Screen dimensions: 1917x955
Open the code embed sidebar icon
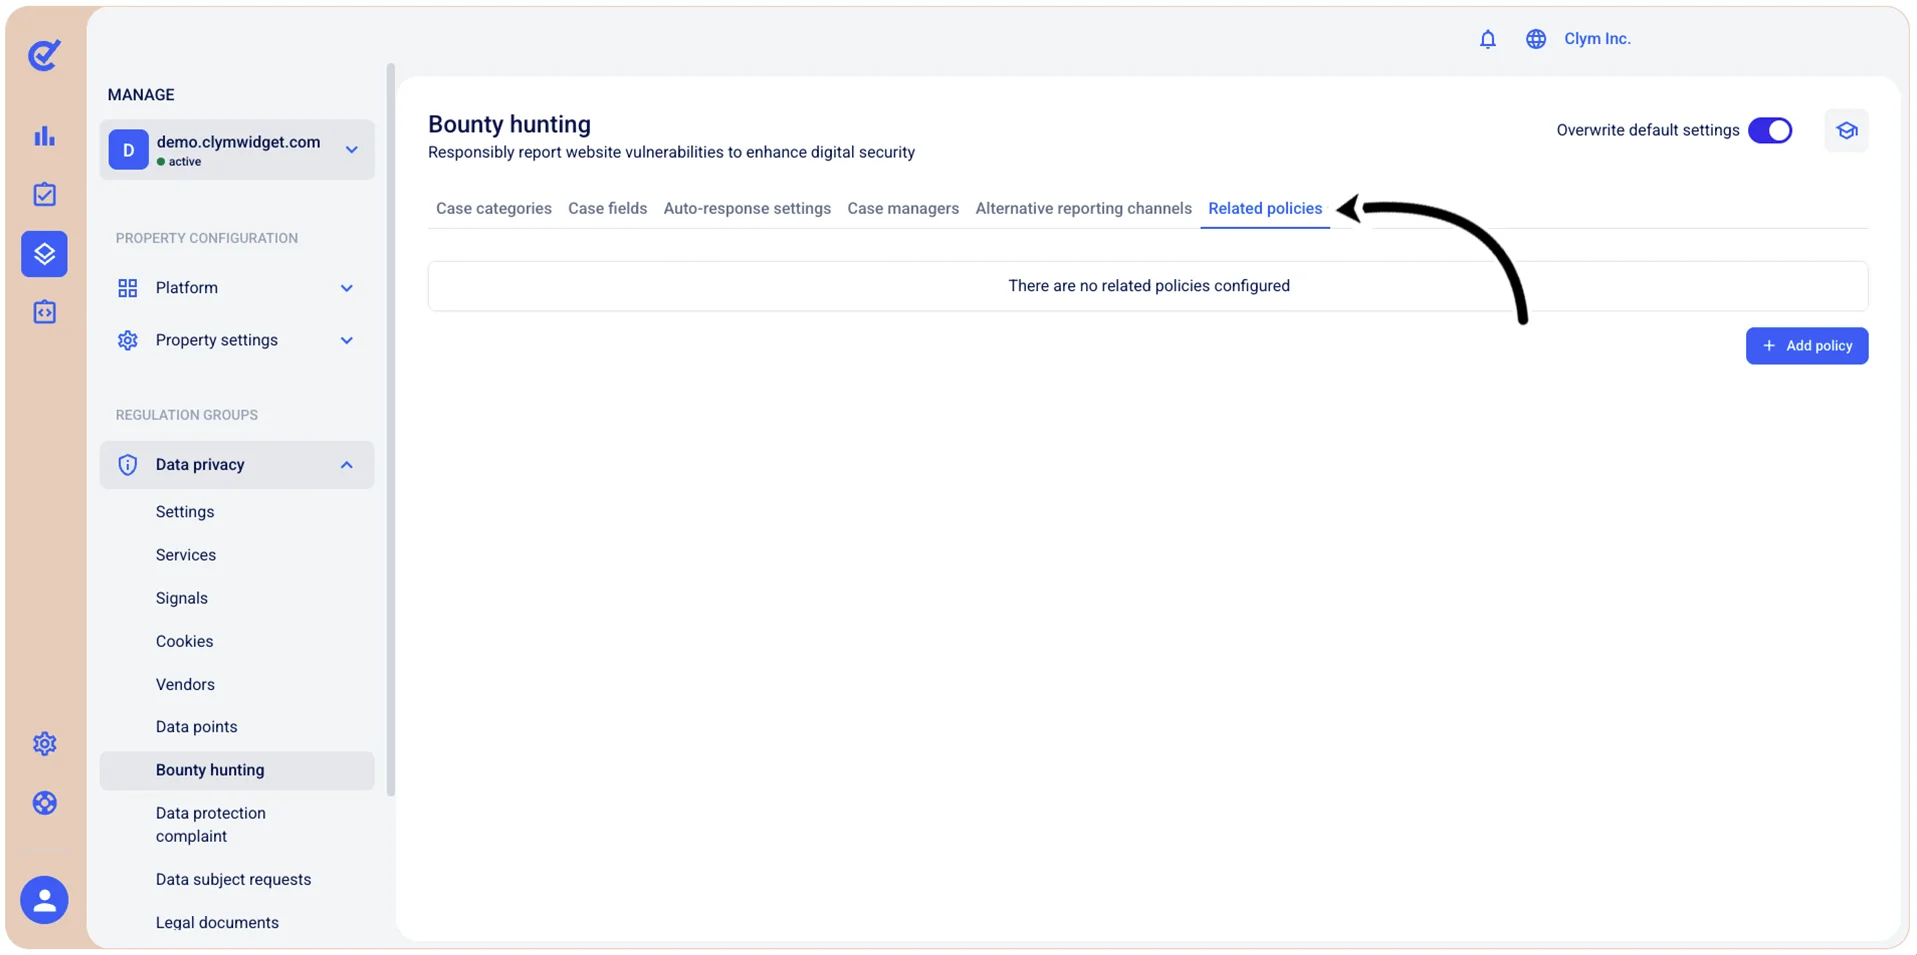44,312
